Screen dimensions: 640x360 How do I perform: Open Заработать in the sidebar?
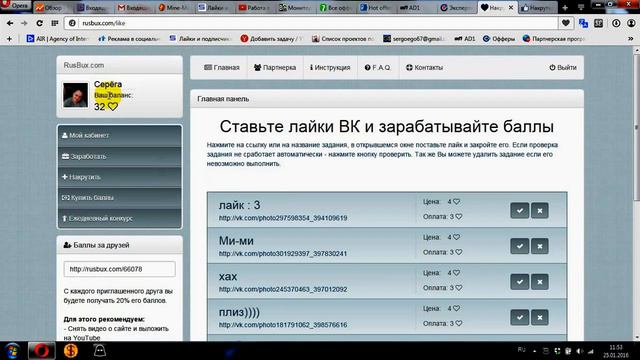[x=120, y=156]
